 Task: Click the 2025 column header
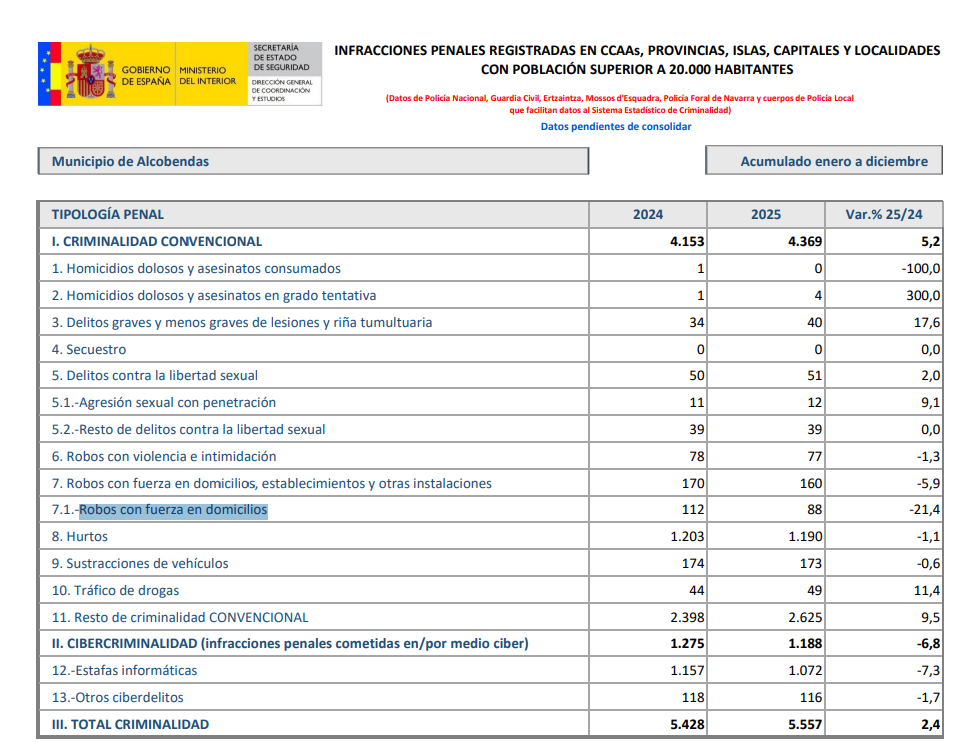(766, 214)
